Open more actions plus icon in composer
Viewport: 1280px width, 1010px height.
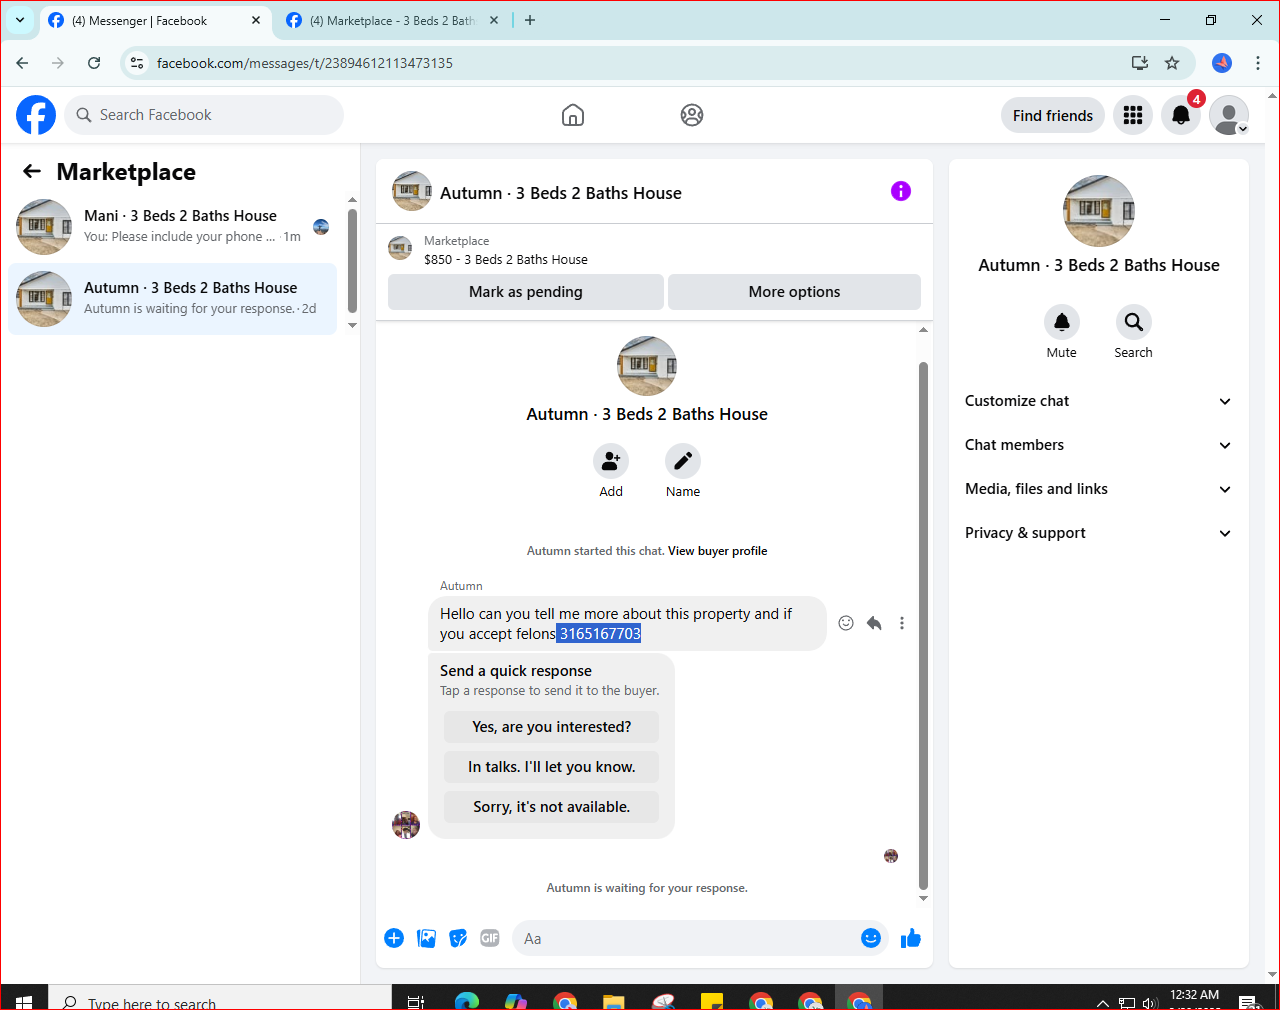tap(394, 938)
